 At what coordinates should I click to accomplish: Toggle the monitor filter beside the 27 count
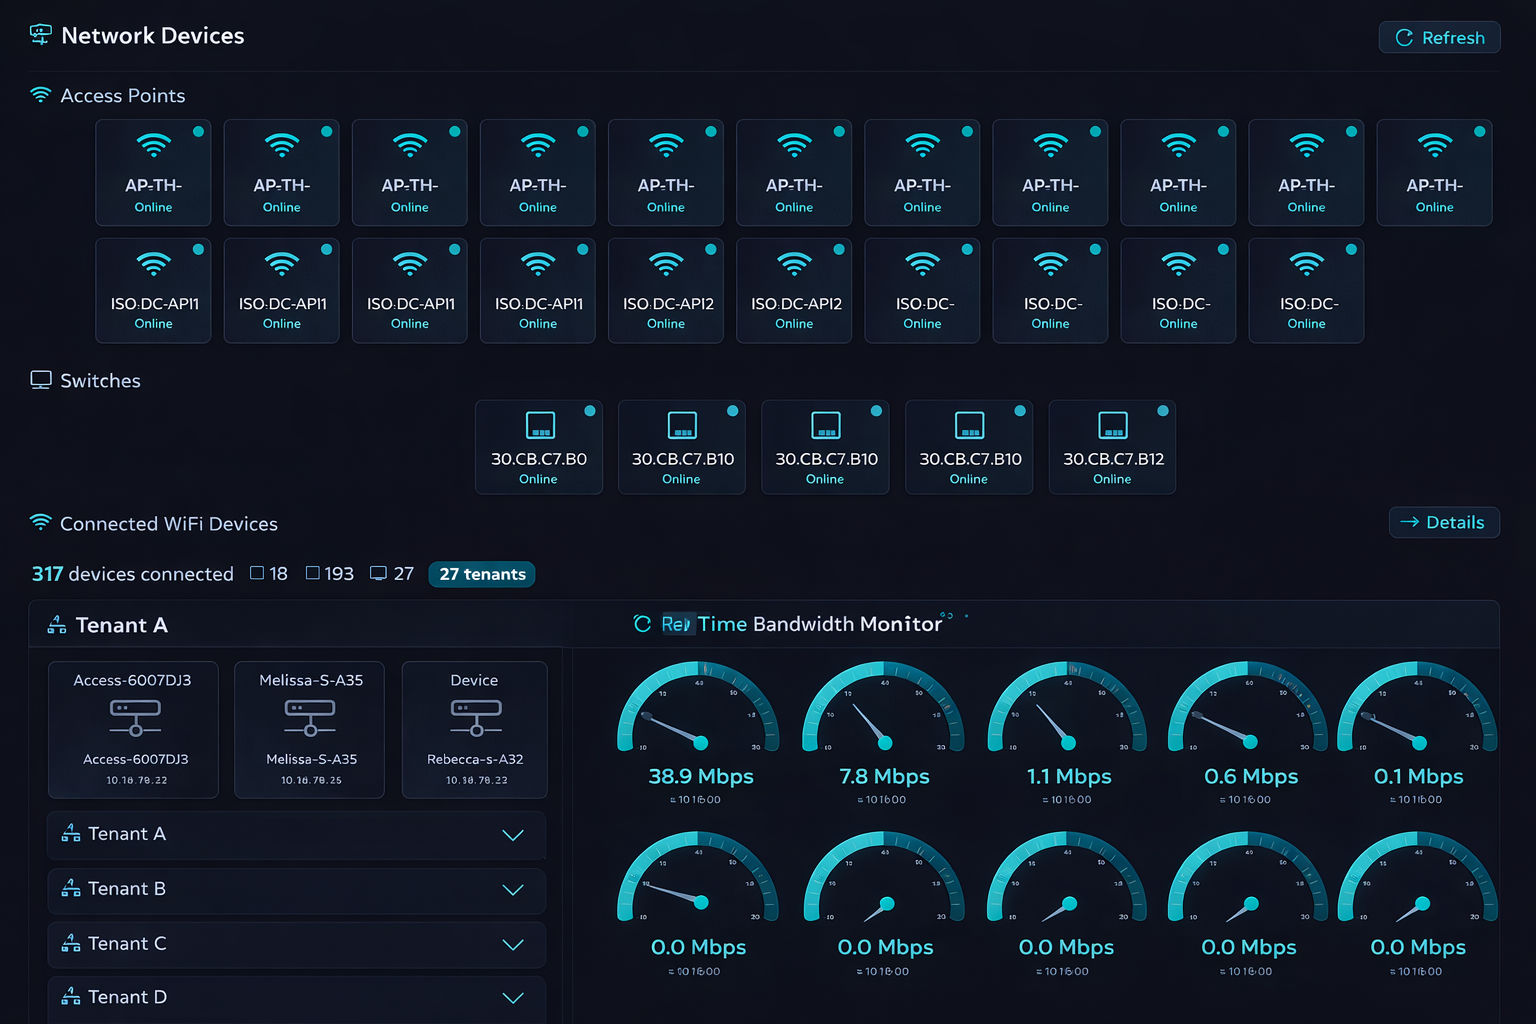pyautogui.click(x=378, y=573)
